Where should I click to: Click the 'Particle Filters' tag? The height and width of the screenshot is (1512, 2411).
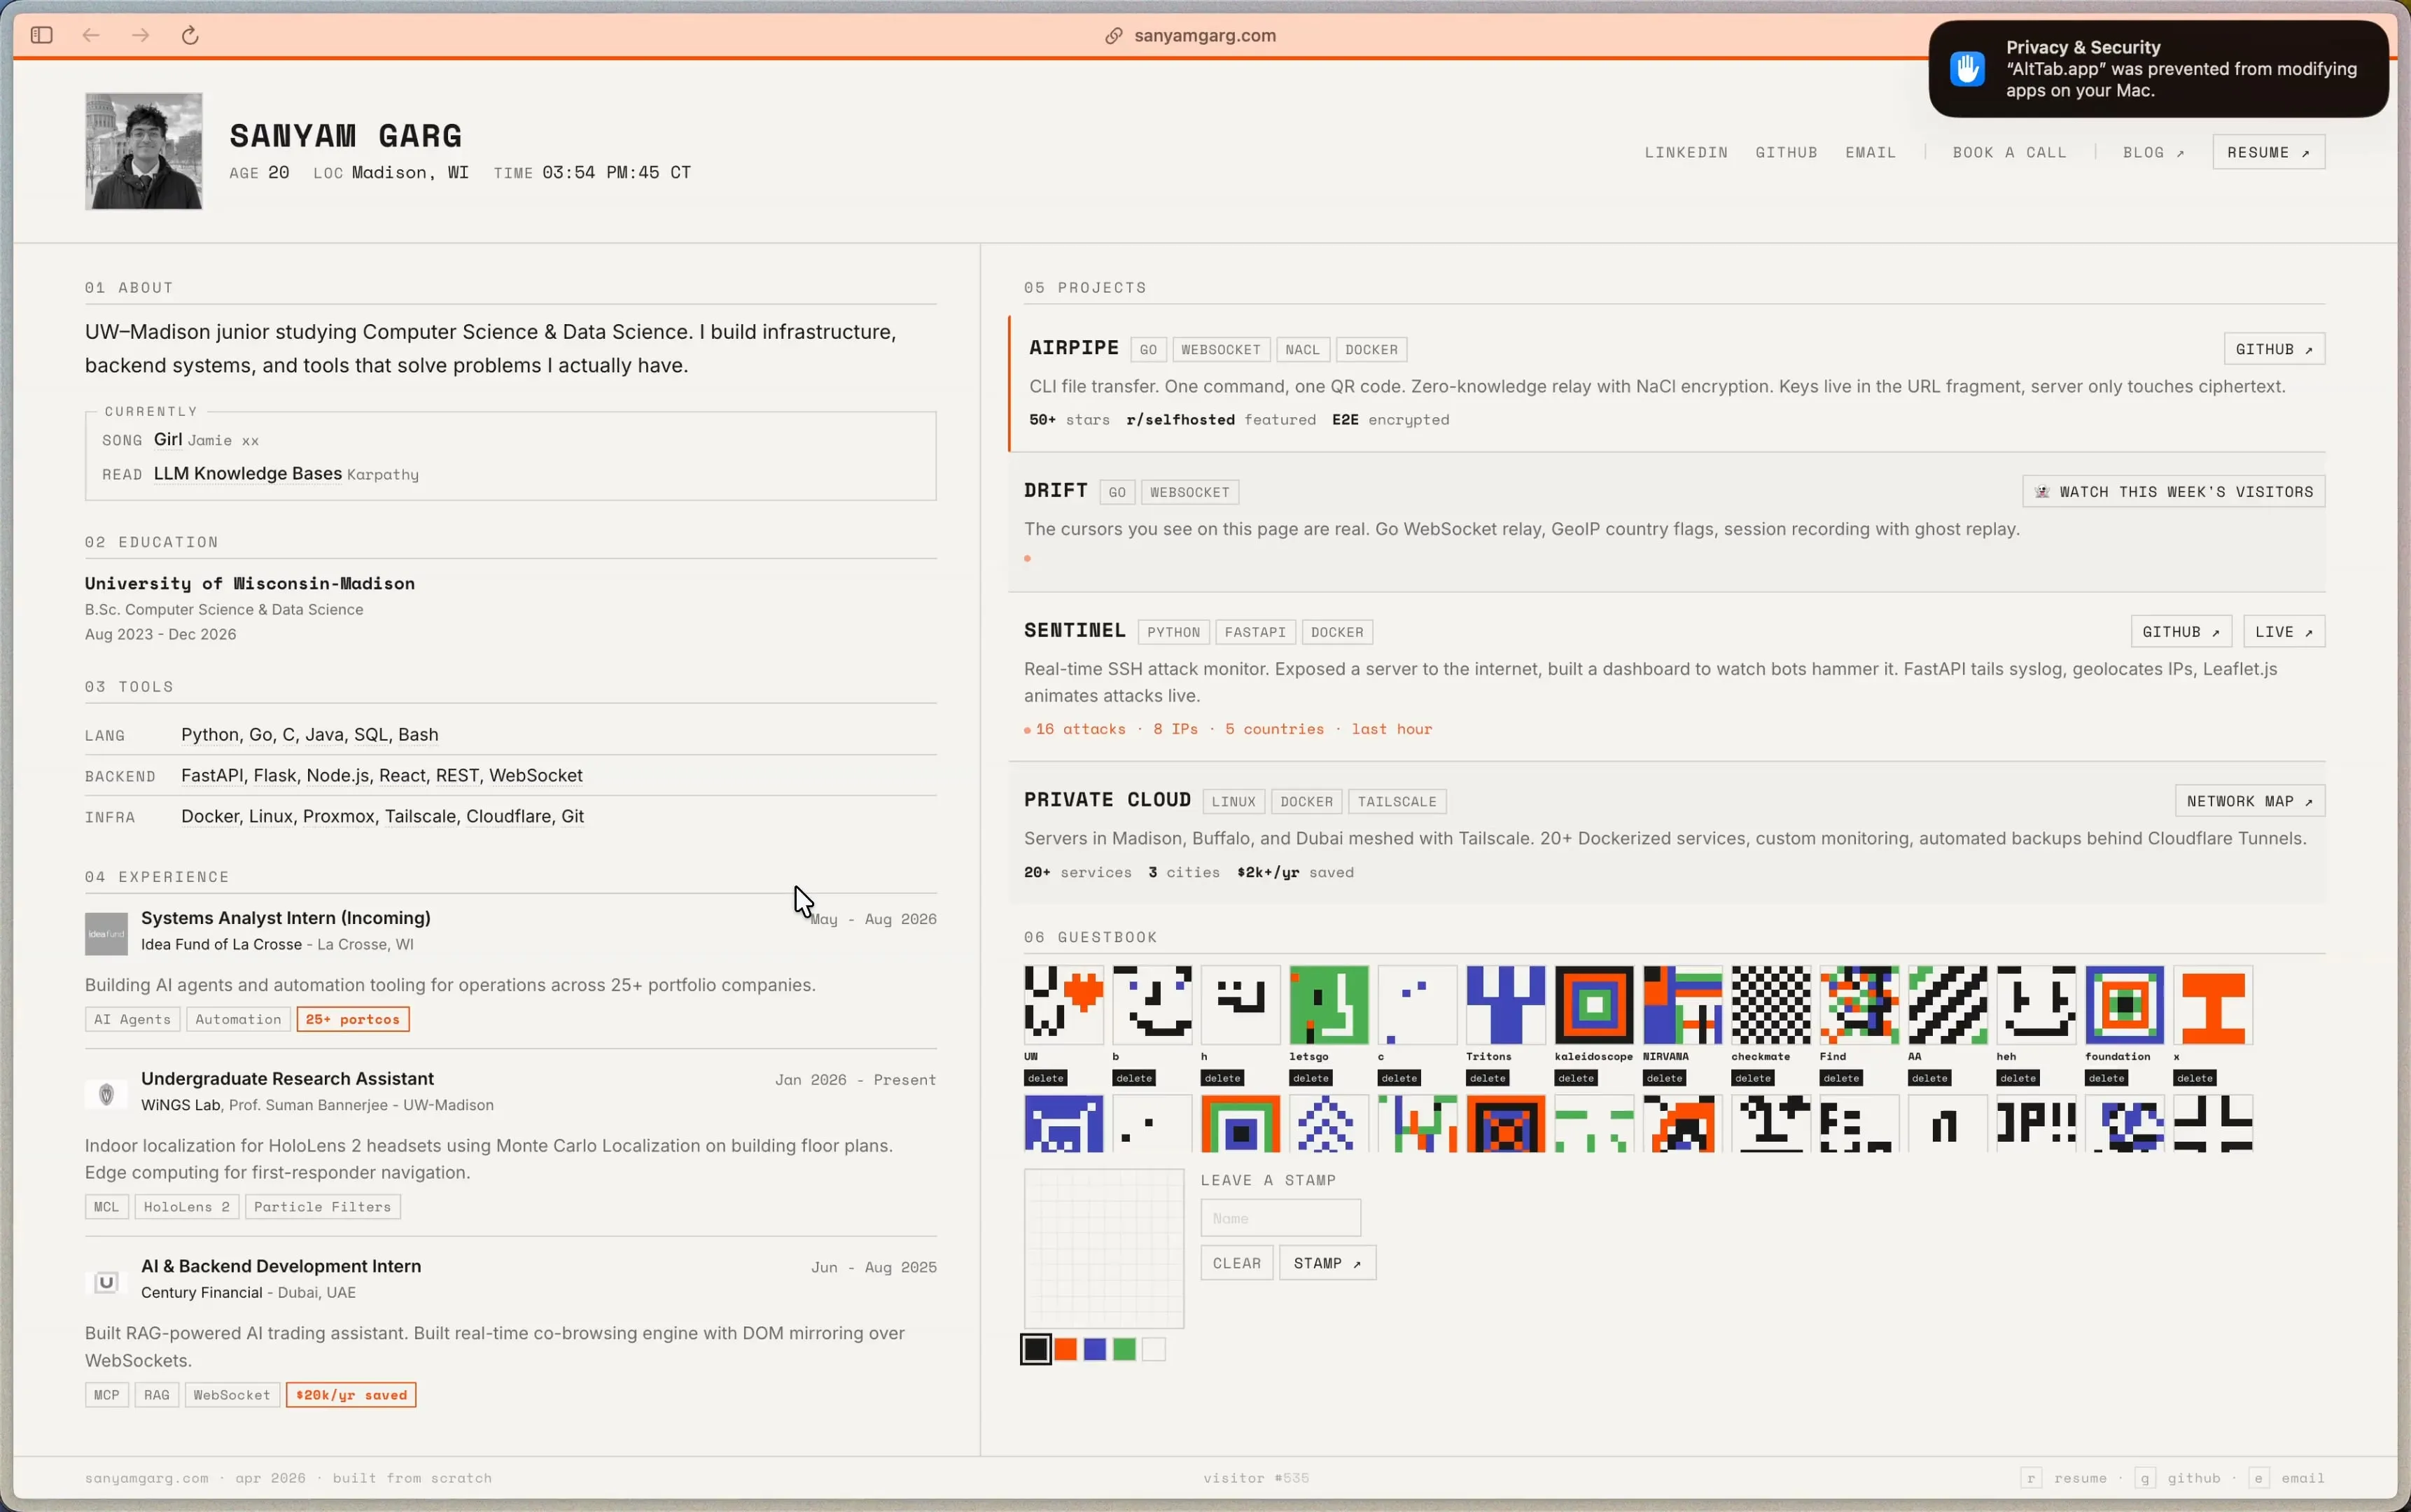point(322,1207)
